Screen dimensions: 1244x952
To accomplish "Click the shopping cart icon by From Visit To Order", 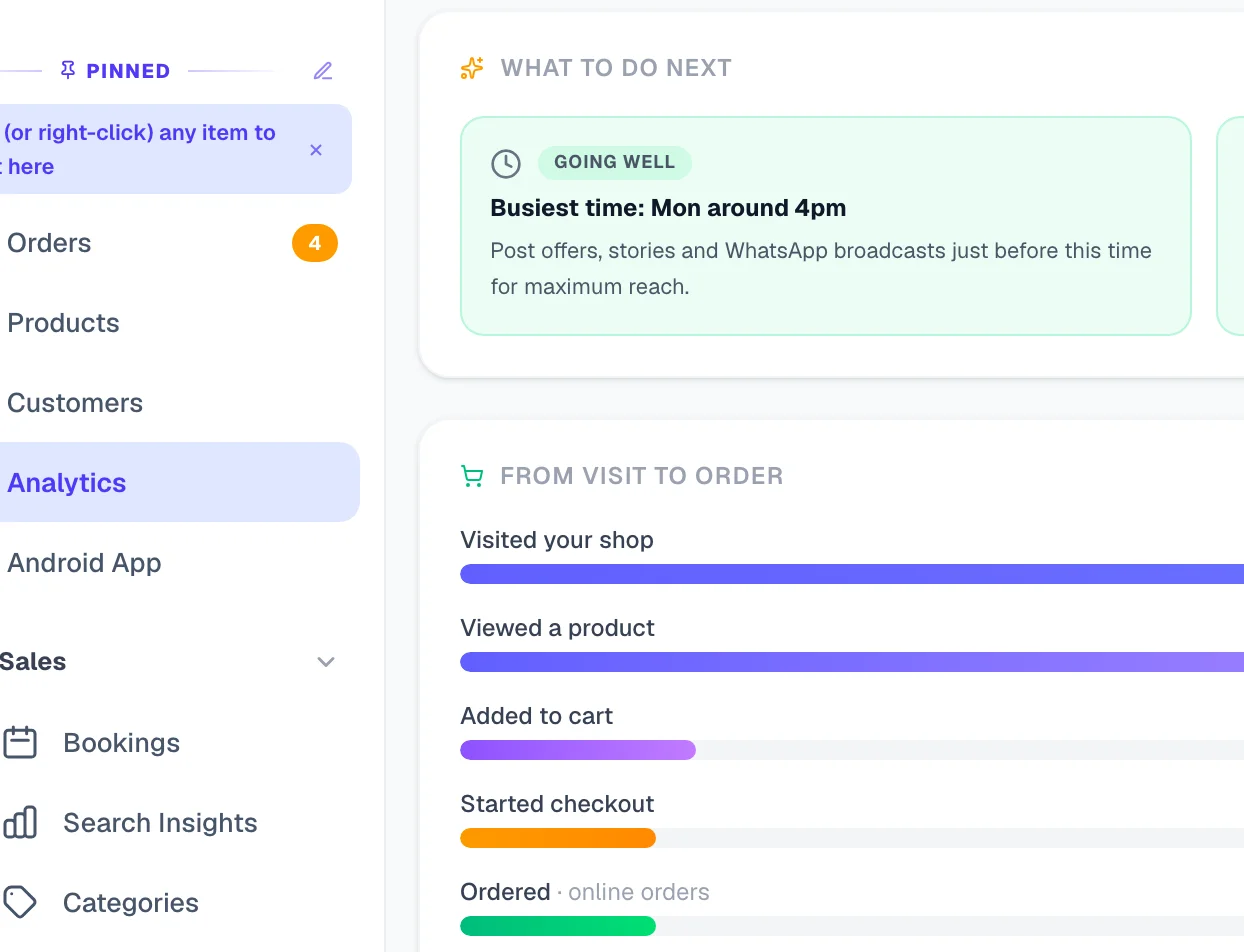I will (x=472, y=476).
